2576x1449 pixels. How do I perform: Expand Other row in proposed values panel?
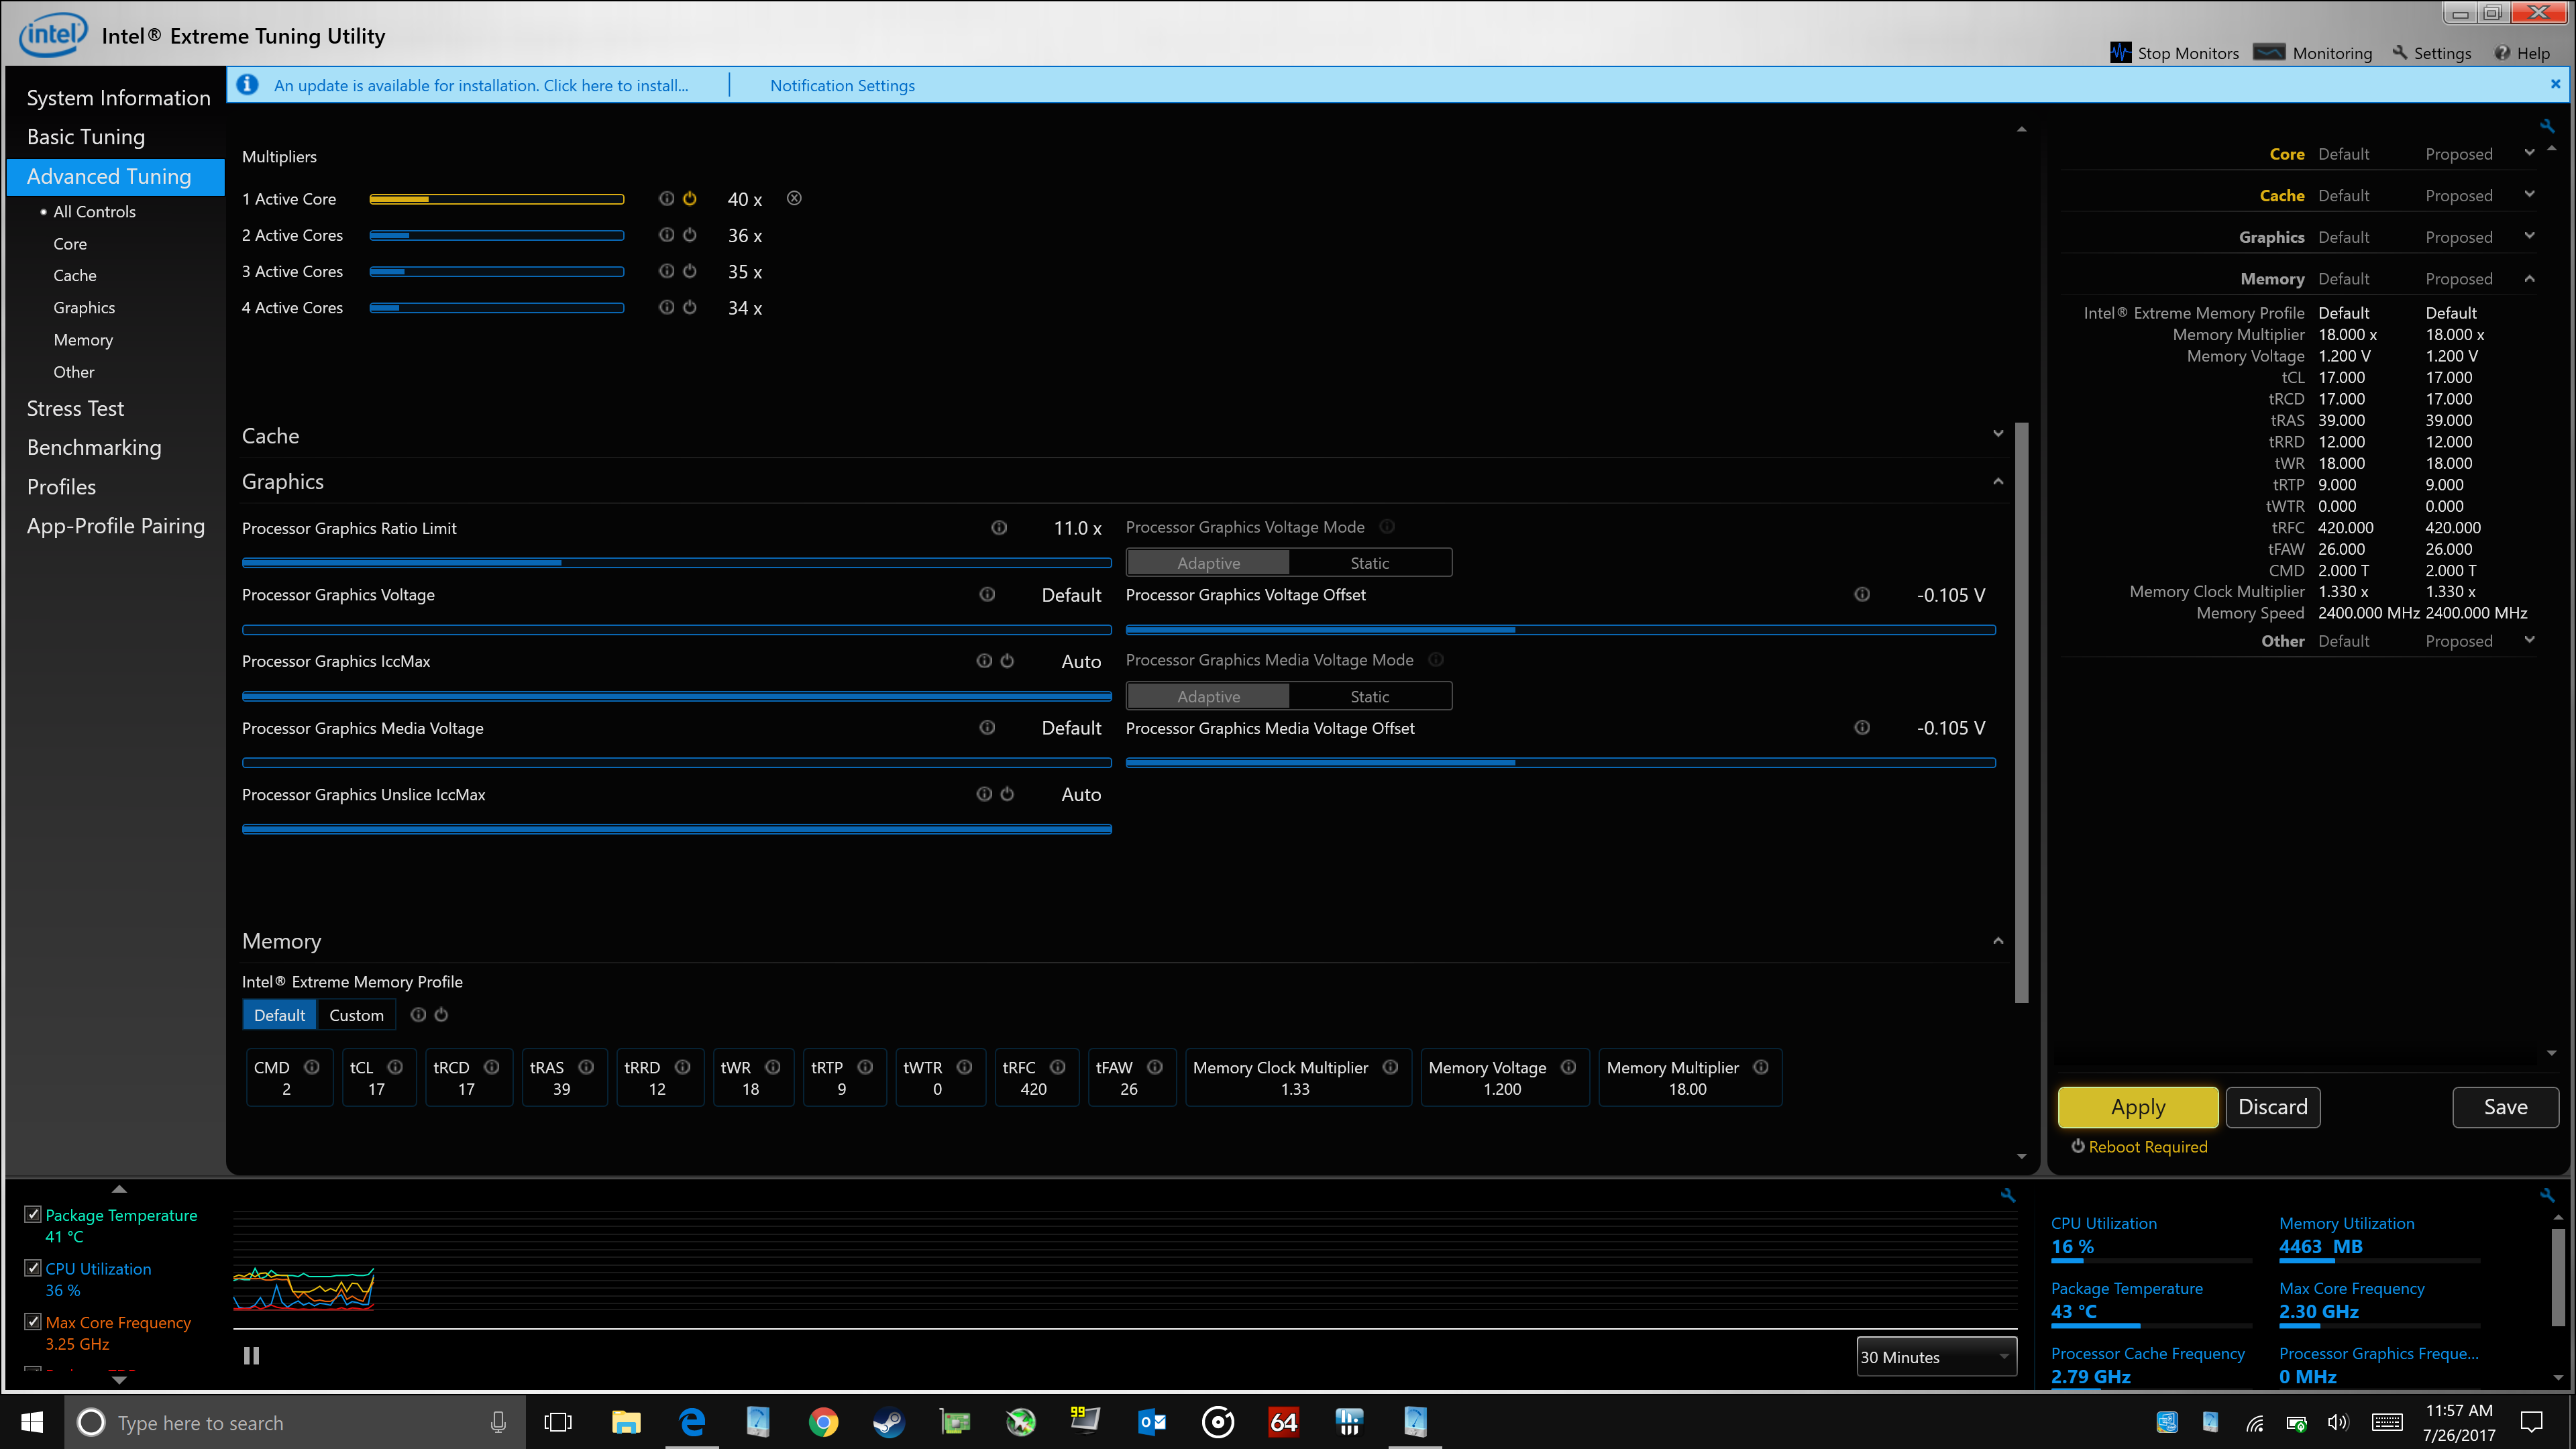(x=2529, y=640)
